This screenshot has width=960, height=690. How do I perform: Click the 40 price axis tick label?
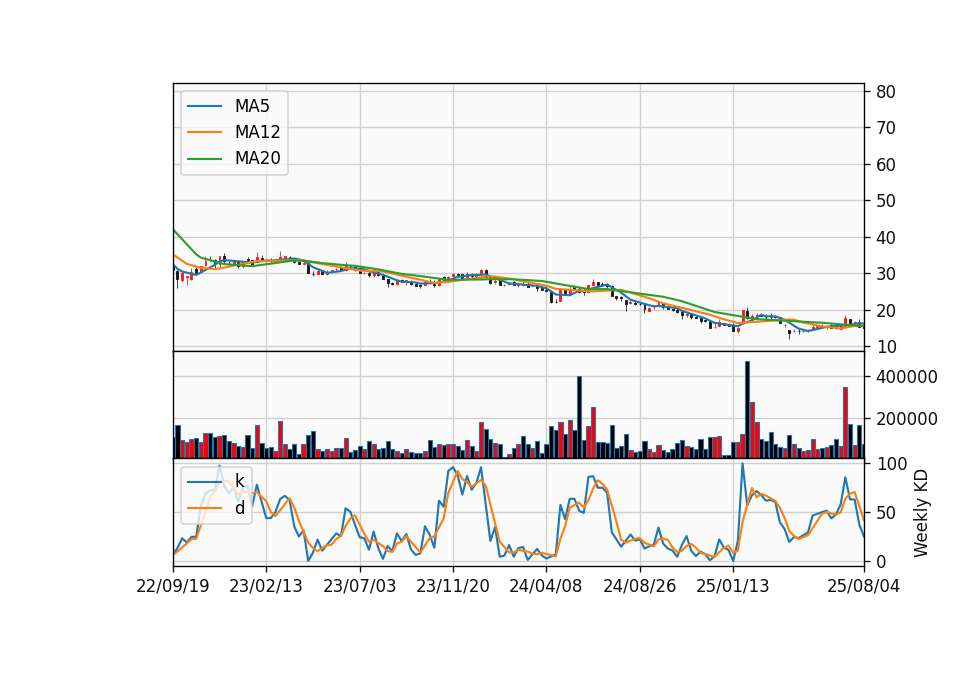point(885,238)
